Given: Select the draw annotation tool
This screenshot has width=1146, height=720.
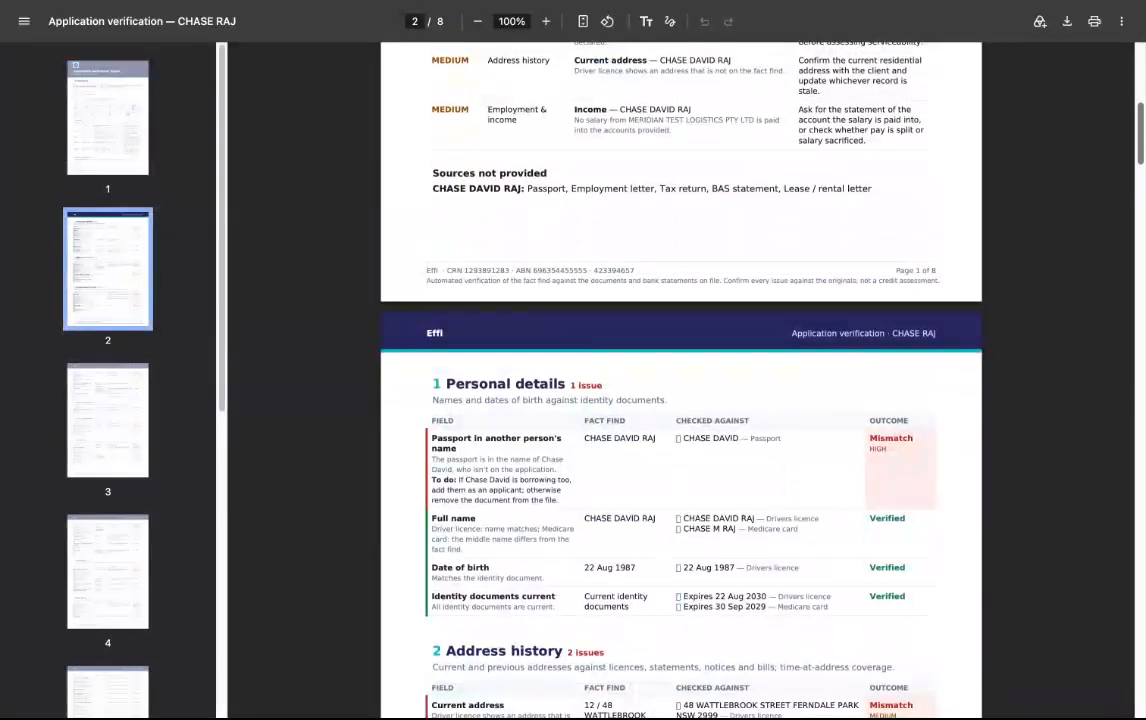Looking at the screenshot, I should pos(670,21).
